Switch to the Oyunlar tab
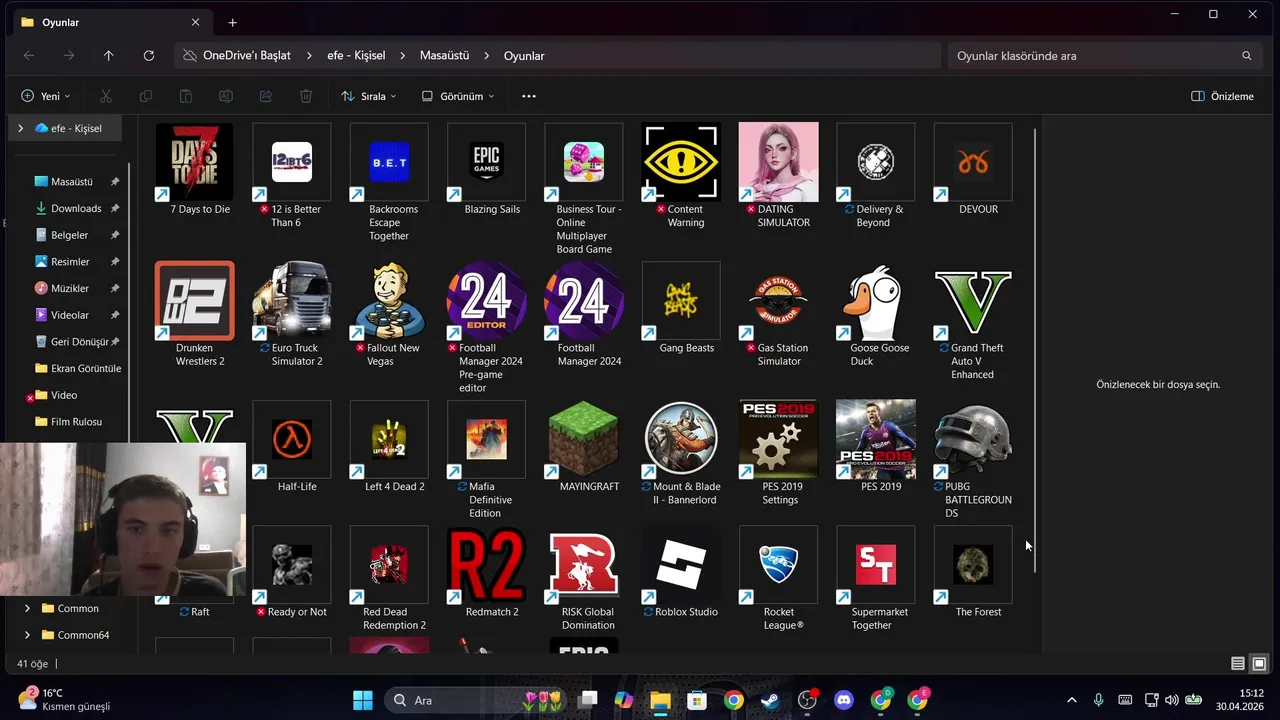This screenshot has width=1280, height=720. click(x=110, y=22)
